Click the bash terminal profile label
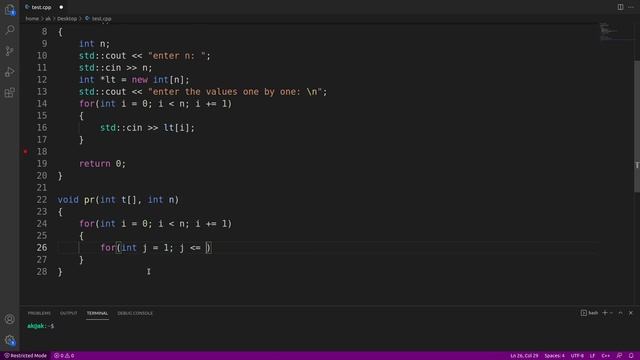The image size is (640, 360). point(589,313)
